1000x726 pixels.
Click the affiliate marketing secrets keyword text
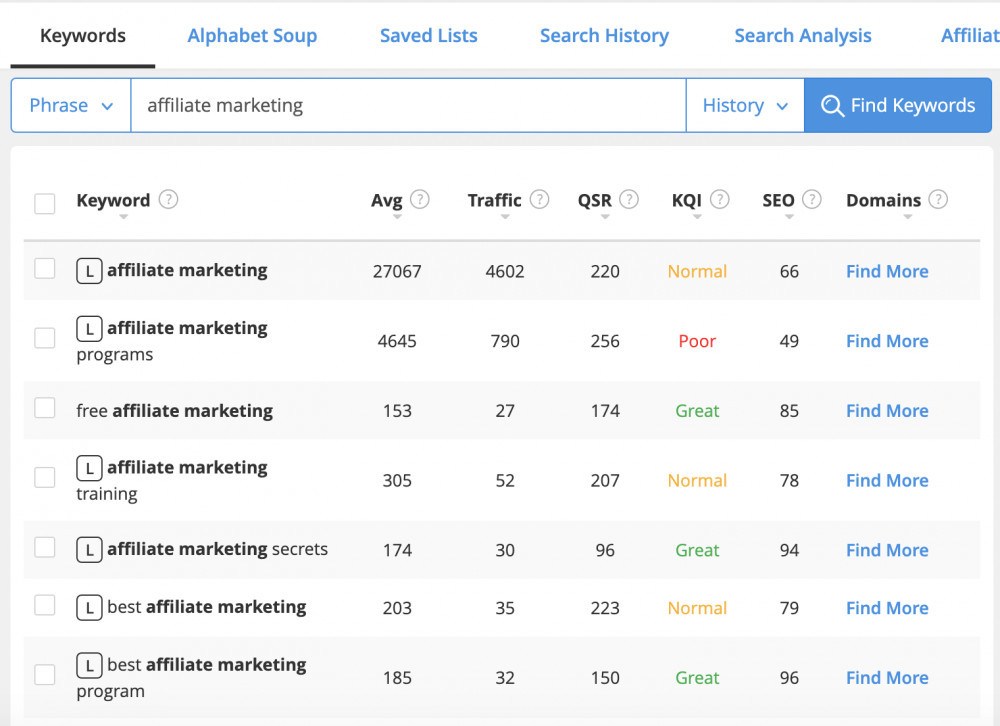[x=217, y=549]
